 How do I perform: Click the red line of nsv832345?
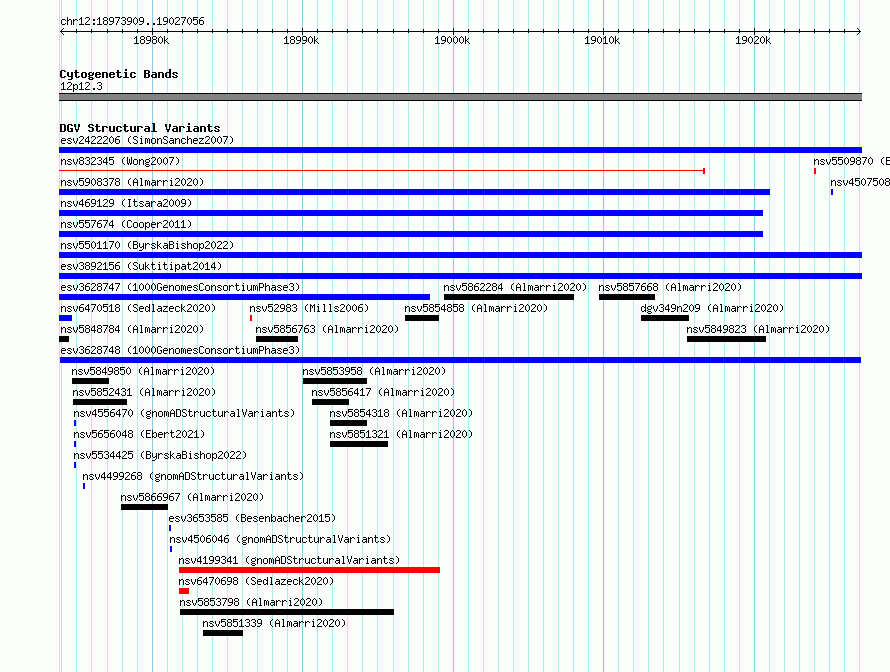pos(382,170)
